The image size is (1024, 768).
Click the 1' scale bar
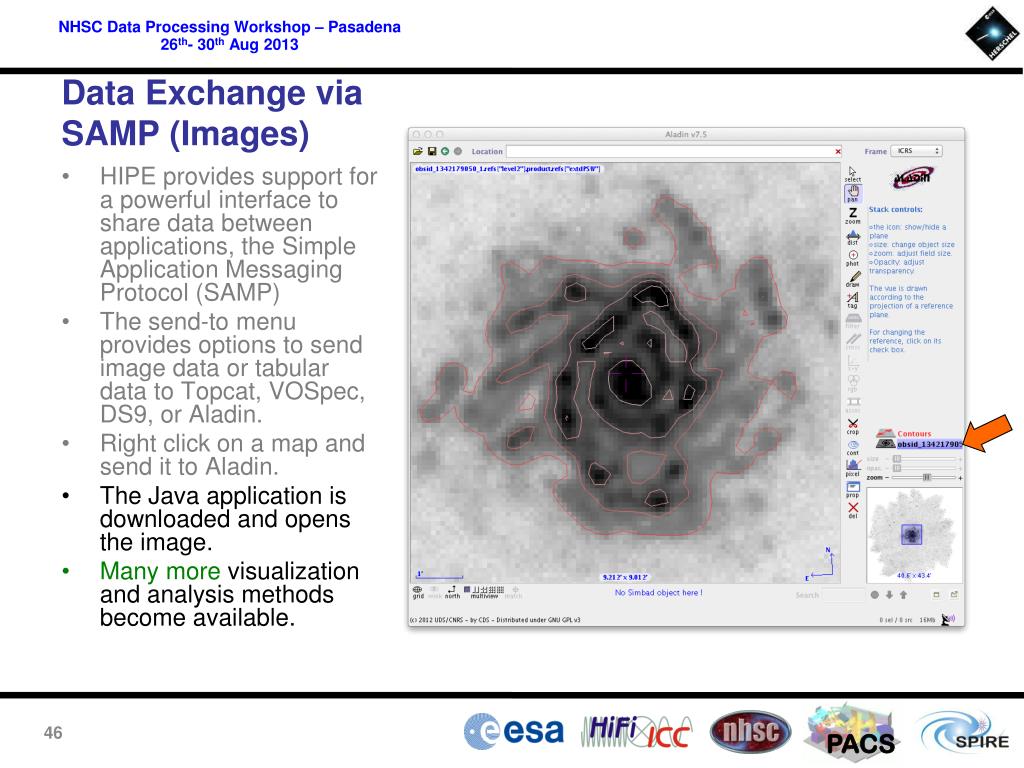coord(439,575)
